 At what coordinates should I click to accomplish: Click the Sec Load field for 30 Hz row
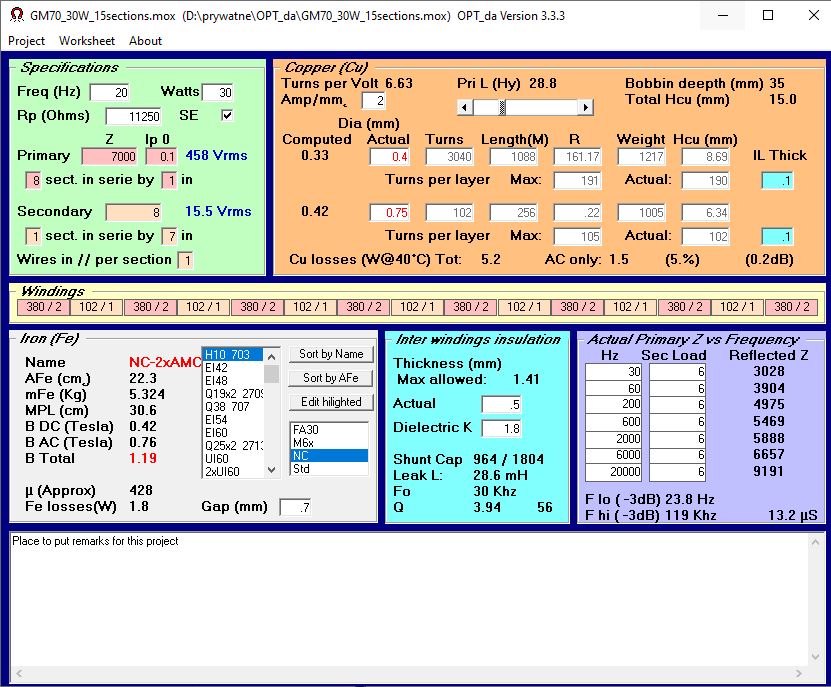[677, 372]
